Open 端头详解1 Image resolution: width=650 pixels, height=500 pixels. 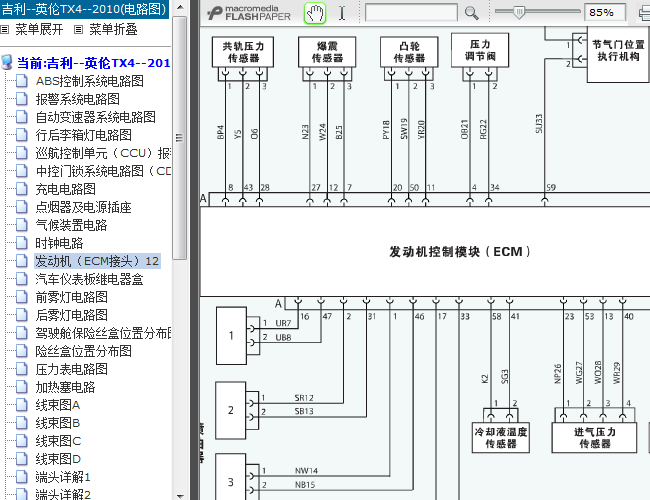pyautogui.click(x=63, y=477)
